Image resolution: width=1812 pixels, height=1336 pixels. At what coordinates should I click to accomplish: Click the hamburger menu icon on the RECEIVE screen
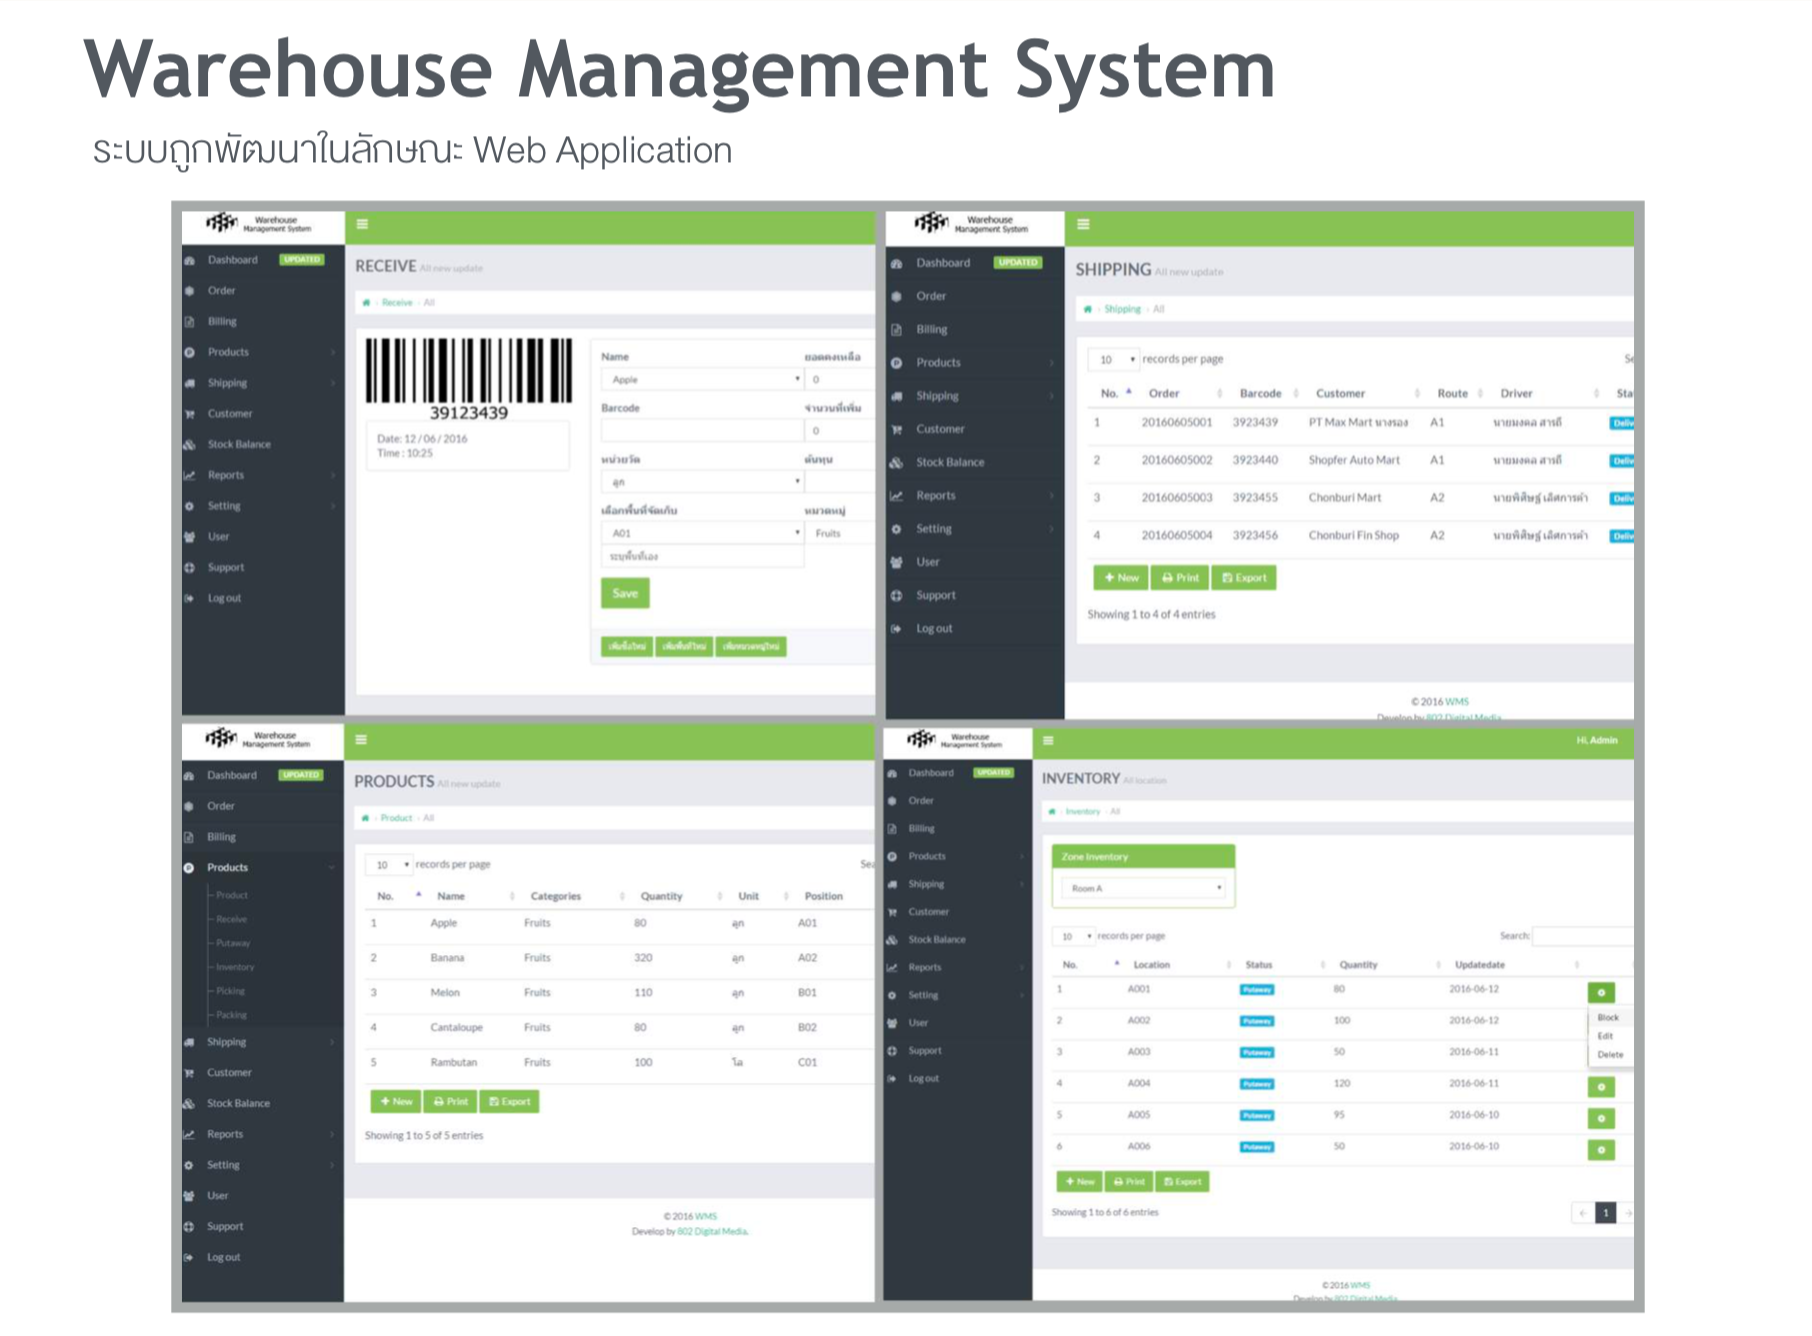pyautogui.click(x=362, y=225)
